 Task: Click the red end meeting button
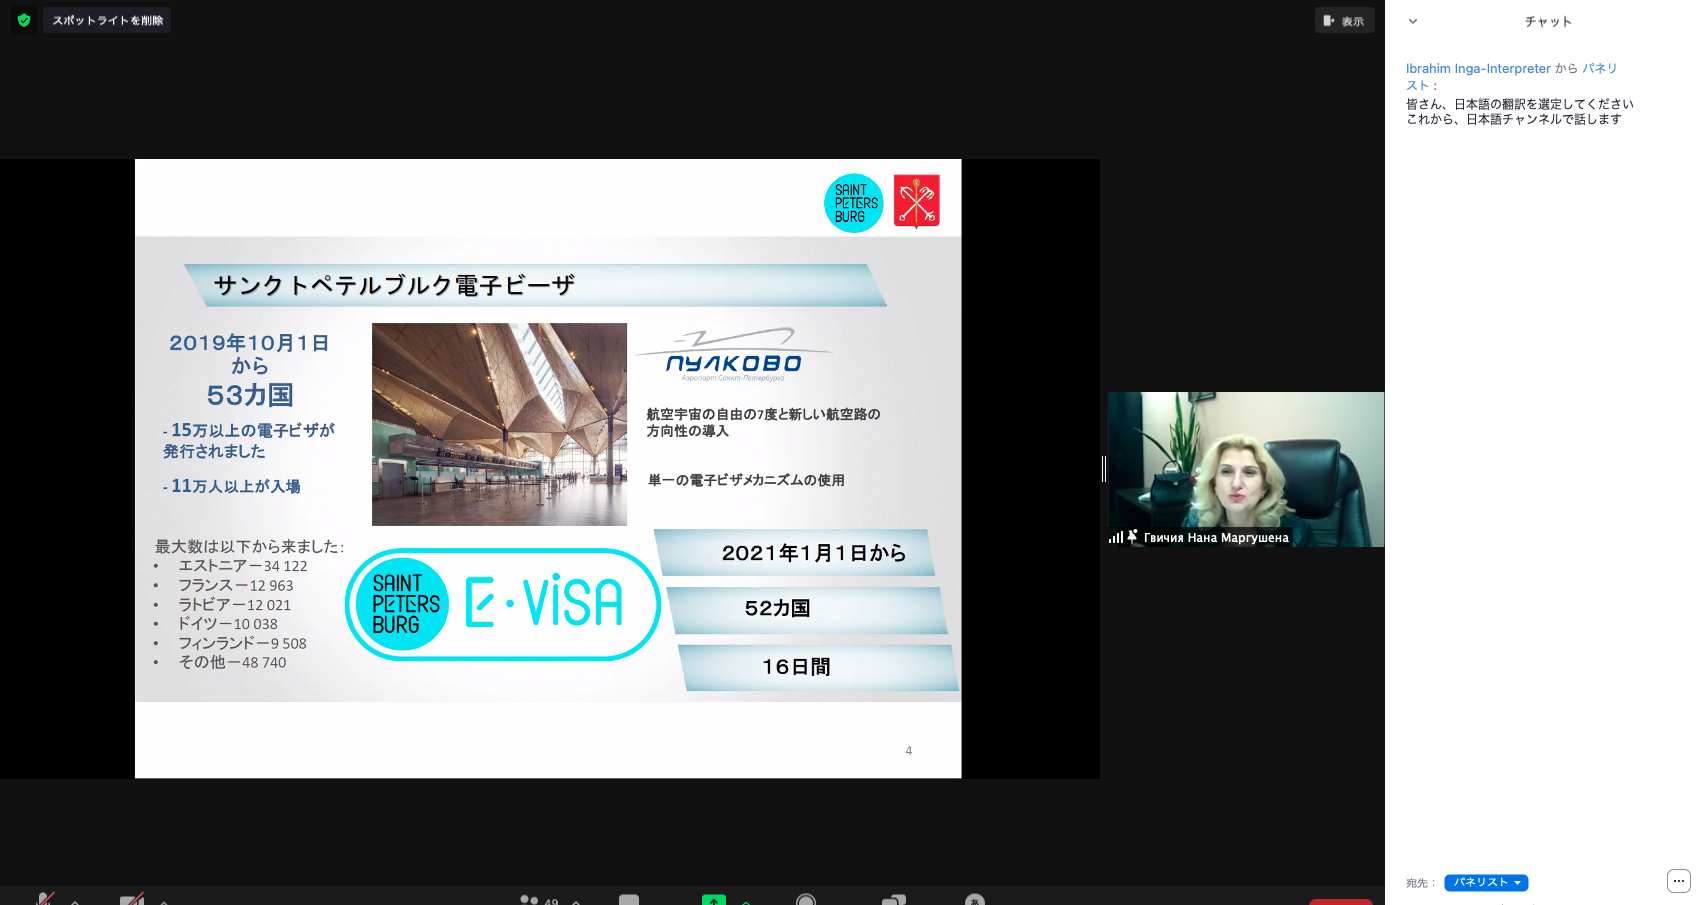(1340, 901)
